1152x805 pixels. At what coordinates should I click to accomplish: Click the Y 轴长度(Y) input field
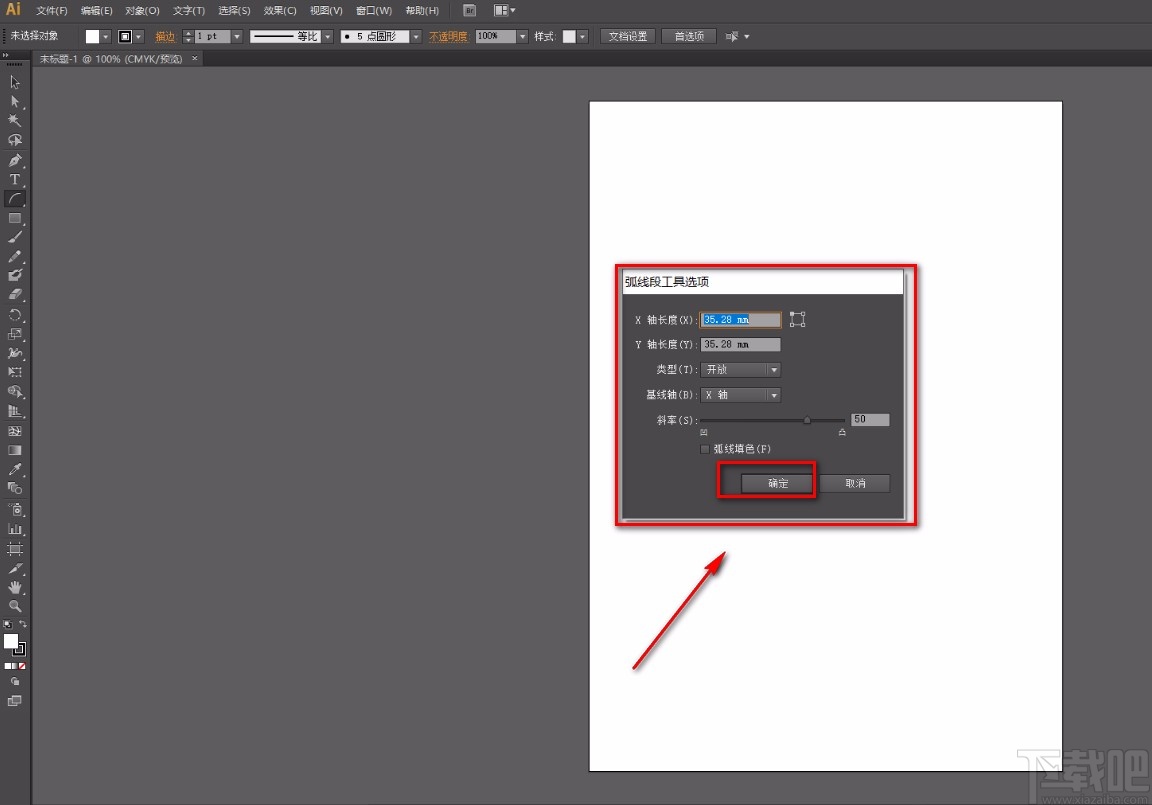[x=740, y=344]
